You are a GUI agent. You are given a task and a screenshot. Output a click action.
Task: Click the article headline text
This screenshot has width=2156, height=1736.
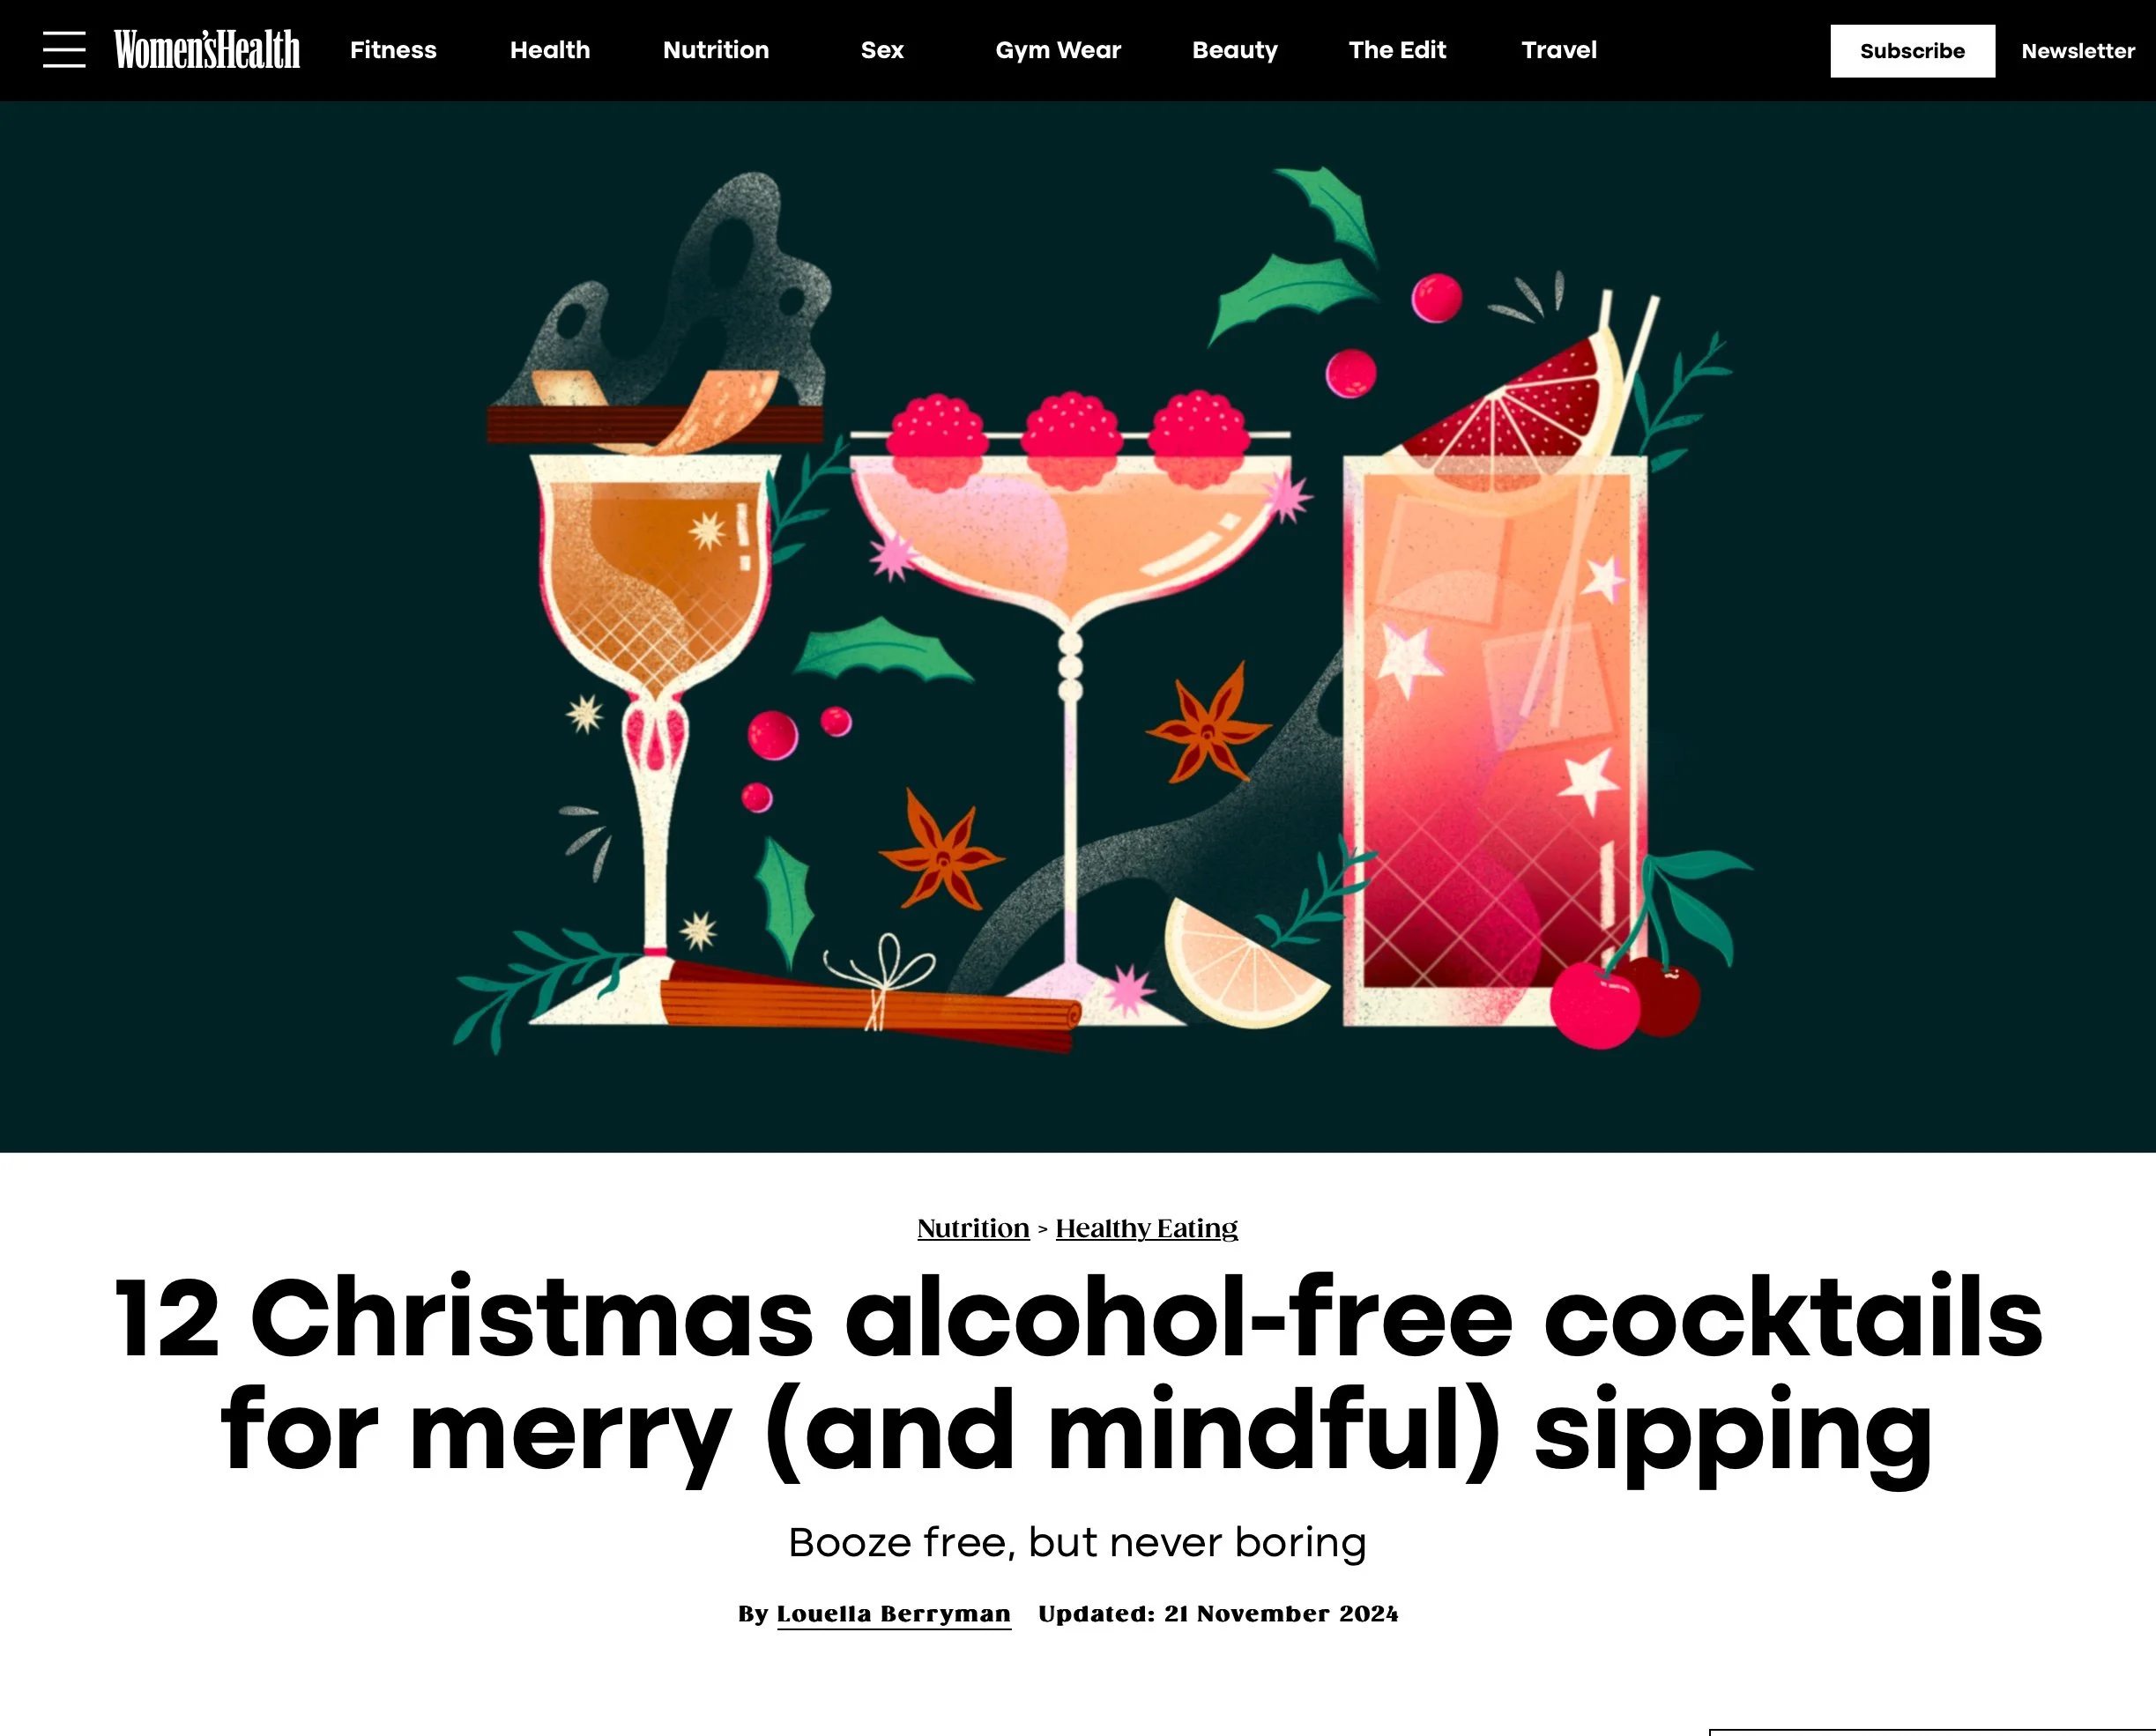pos(1078,1375)
